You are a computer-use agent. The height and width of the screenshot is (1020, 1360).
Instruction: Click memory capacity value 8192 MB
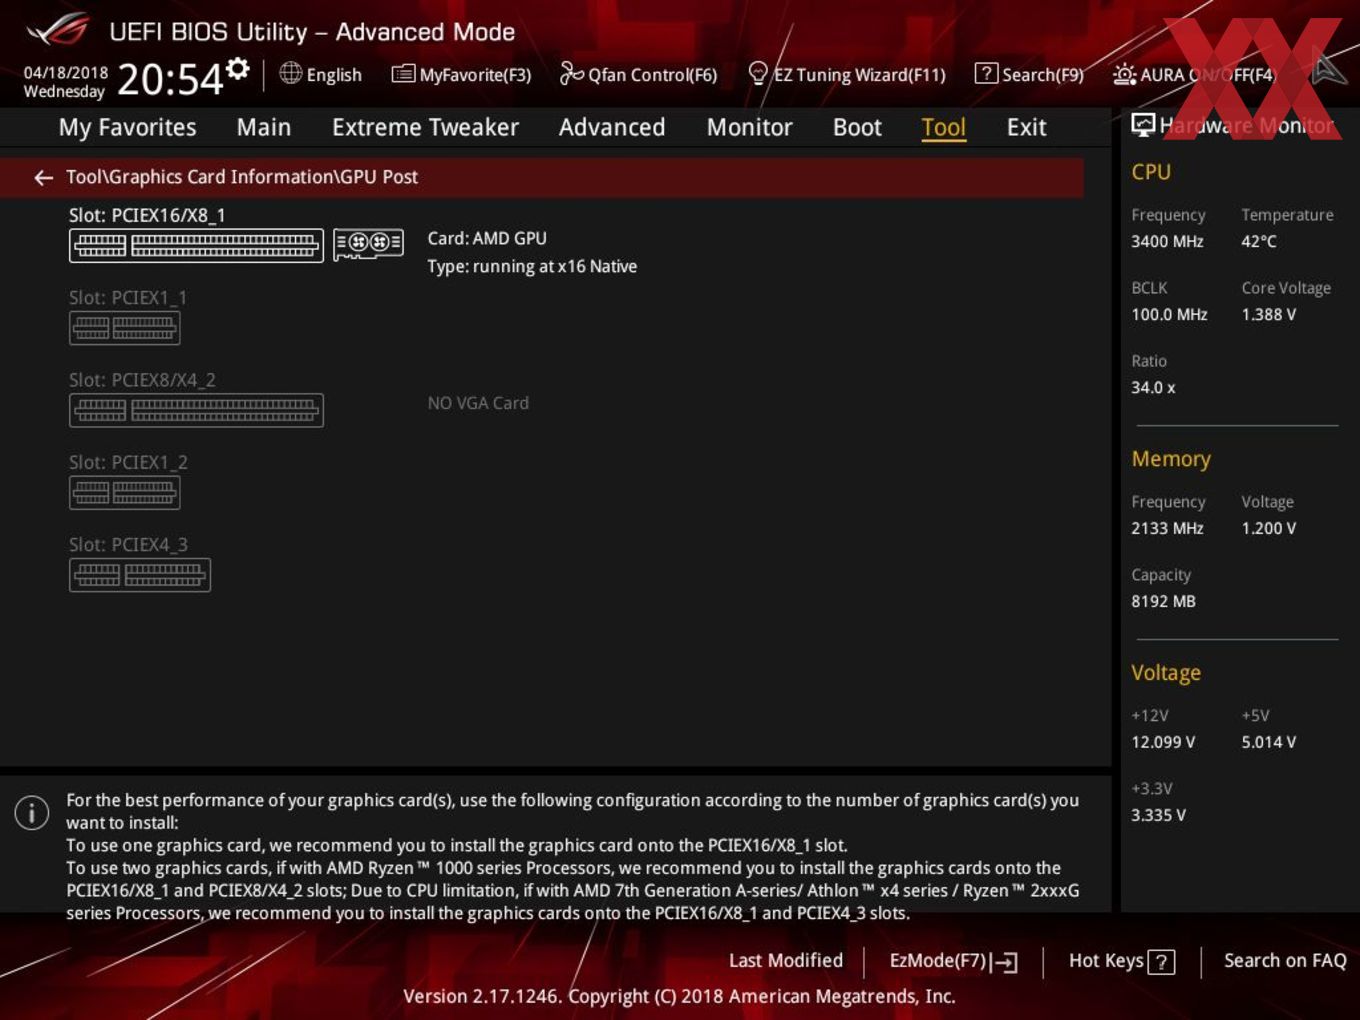point(1163,601)
